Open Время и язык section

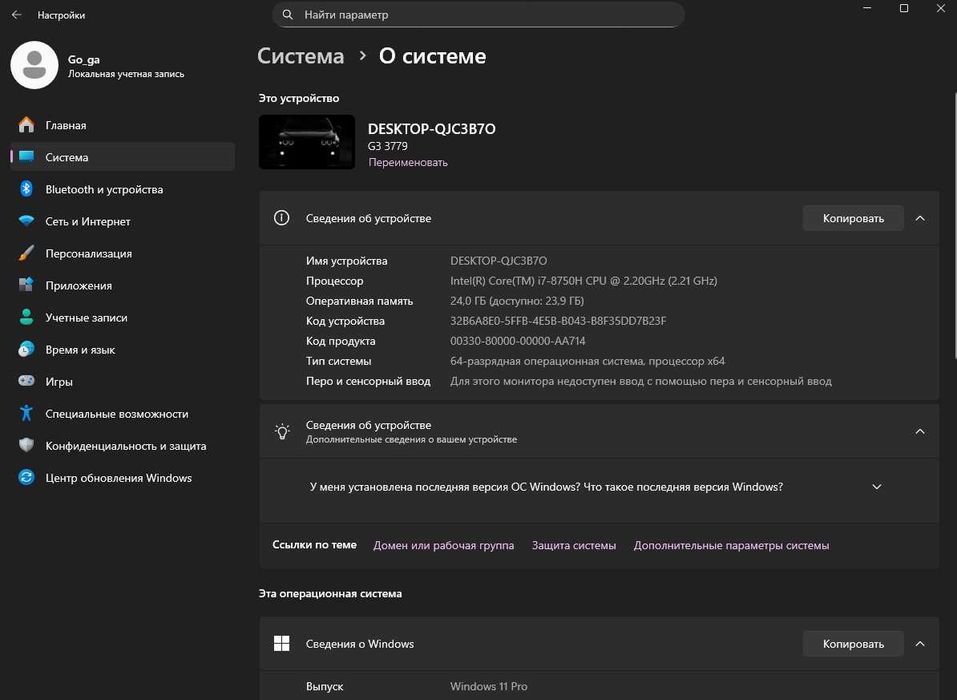click(x=123, y=349)
